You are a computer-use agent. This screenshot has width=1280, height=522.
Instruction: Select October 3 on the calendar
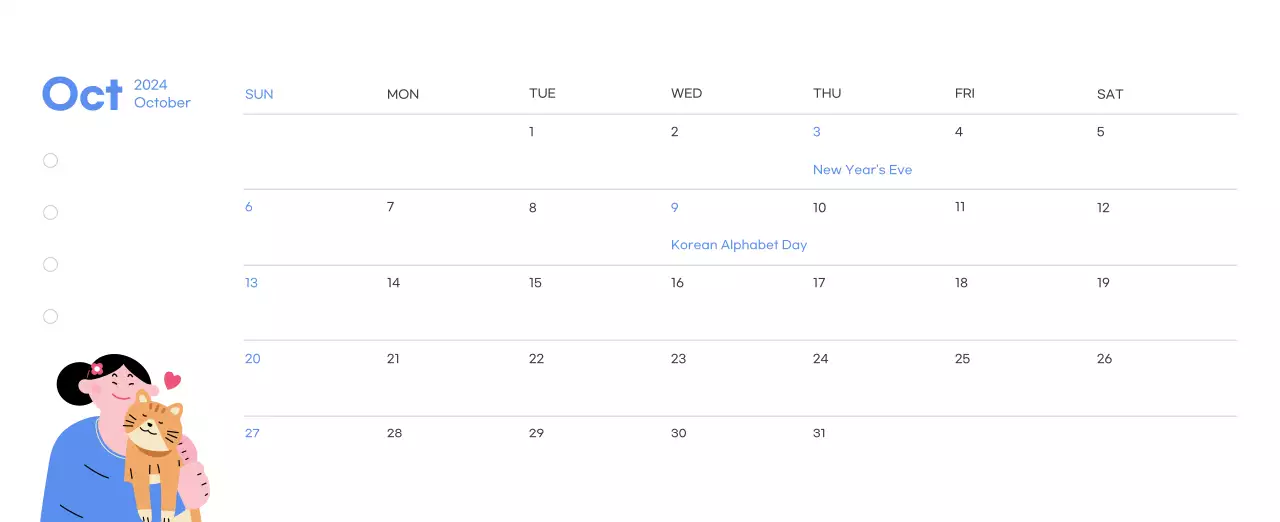tap(817, 132)
